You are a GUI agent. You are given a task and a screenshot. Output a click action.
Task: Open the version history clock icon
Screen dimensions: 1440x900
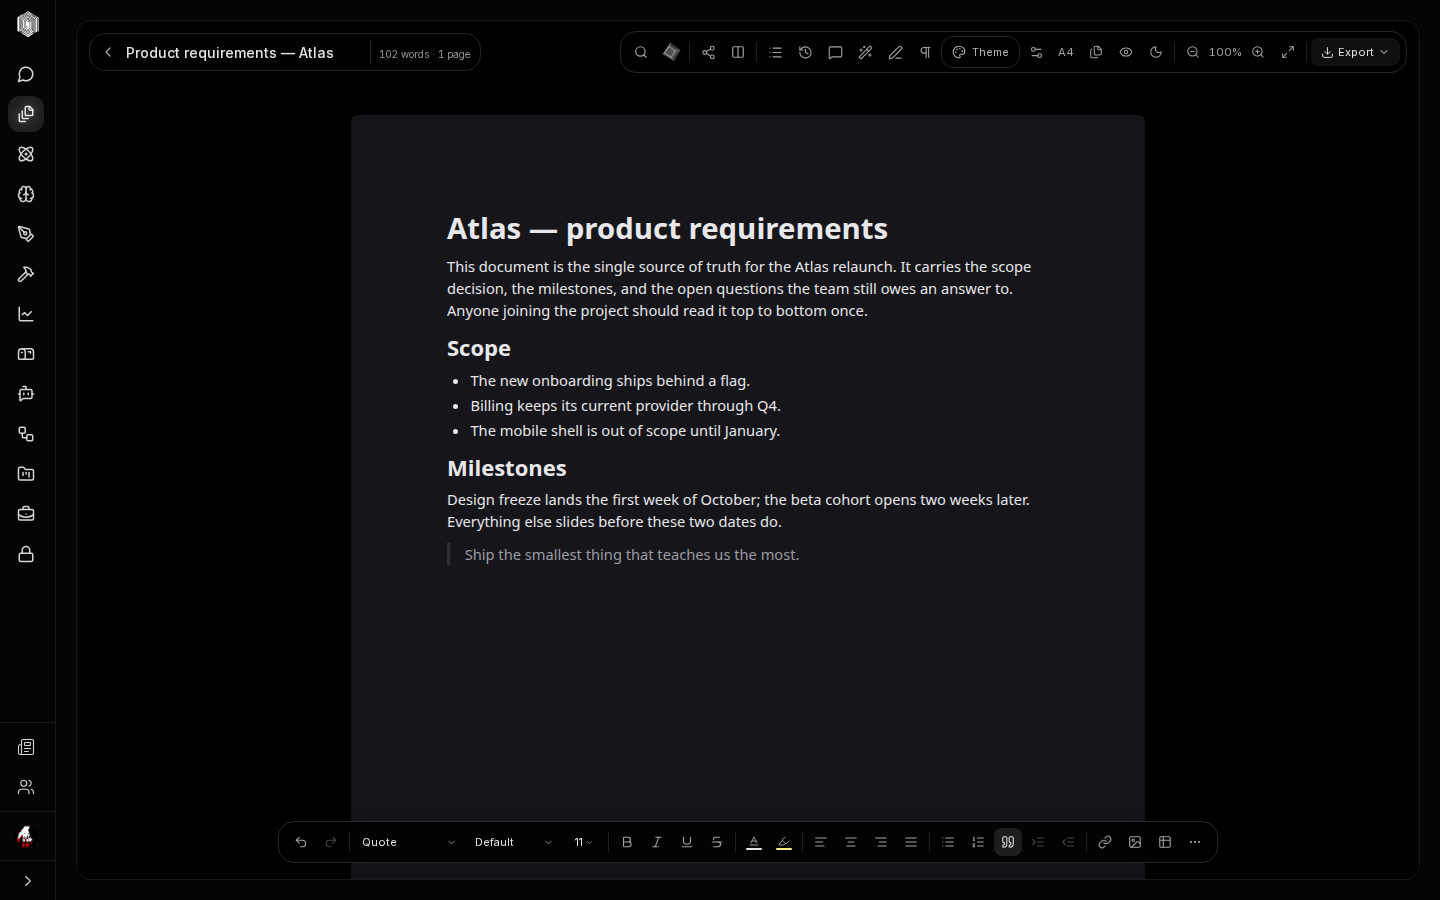point(805,52)
